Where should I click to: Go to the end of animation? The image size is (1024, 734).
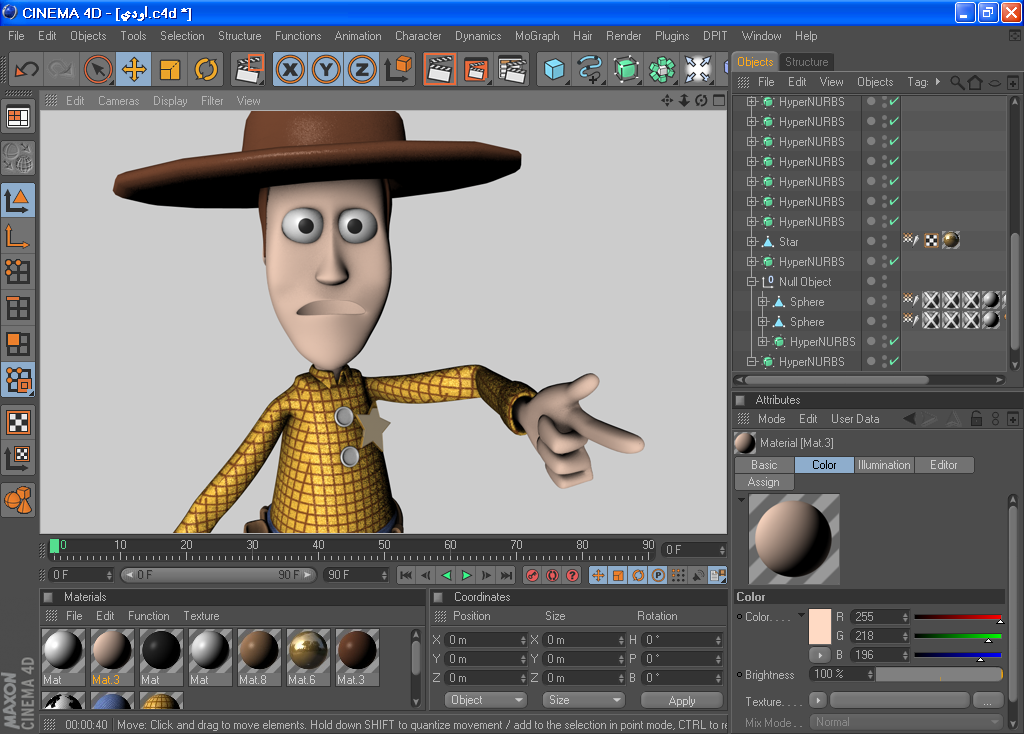point(507,575)
